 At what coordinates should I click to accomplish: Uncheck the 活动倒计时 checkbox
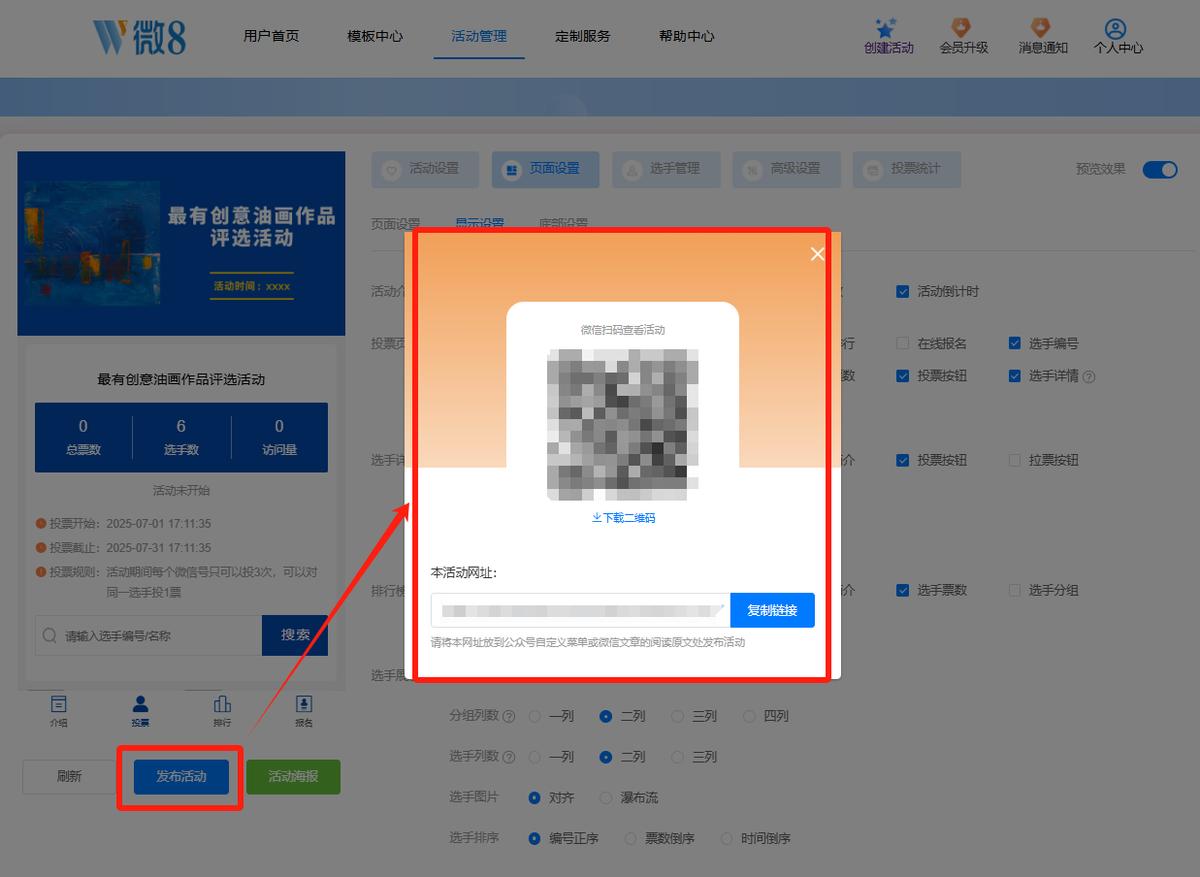click(x=903, y=292)
